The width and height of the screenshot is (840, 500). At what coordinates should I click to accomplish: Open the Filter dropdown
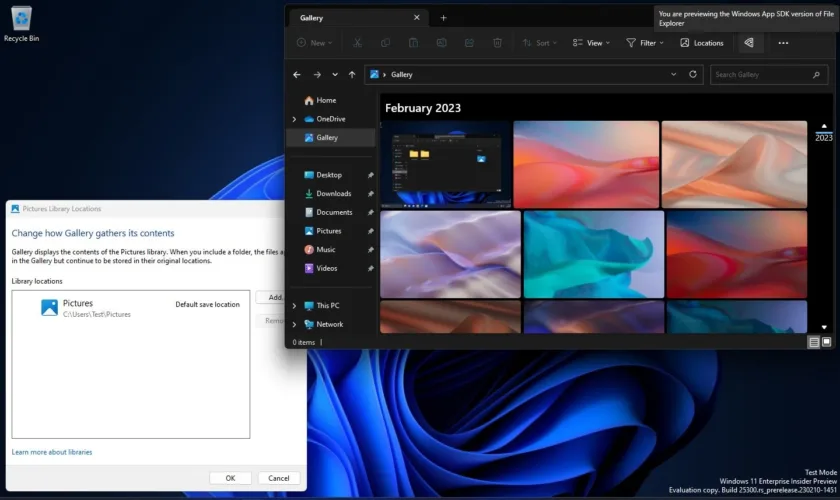(x=645, y=43)
